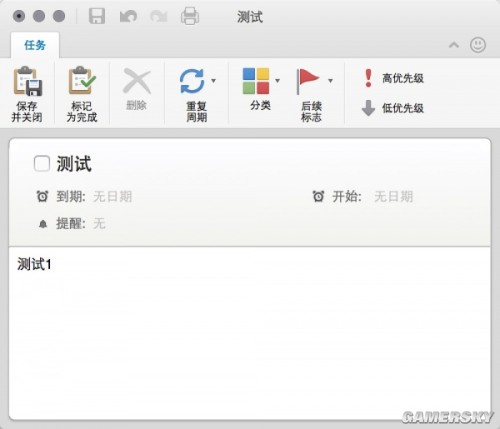Click the alarm clock icon beside 到期

[x=42, y=196]
